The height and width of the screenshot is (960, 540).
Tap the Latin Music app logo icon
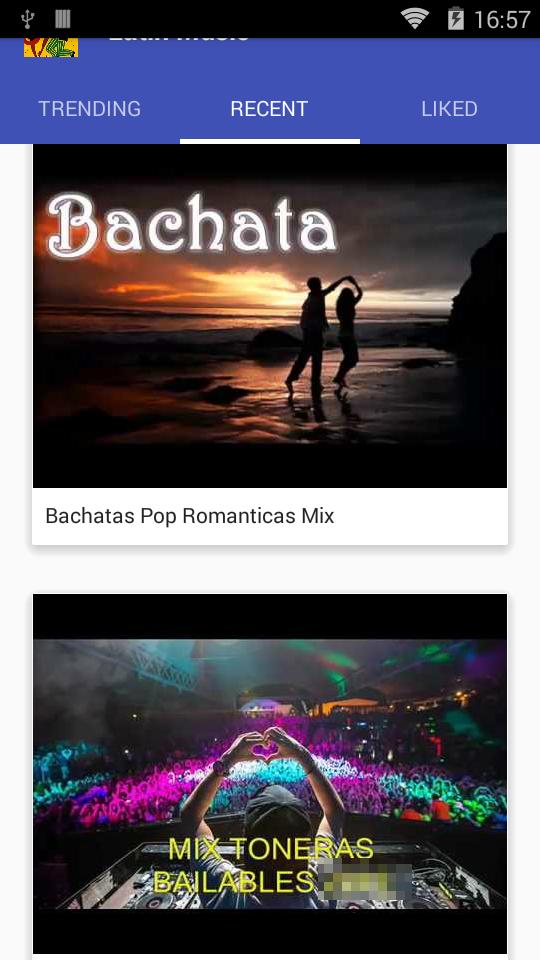click(51, 48)
